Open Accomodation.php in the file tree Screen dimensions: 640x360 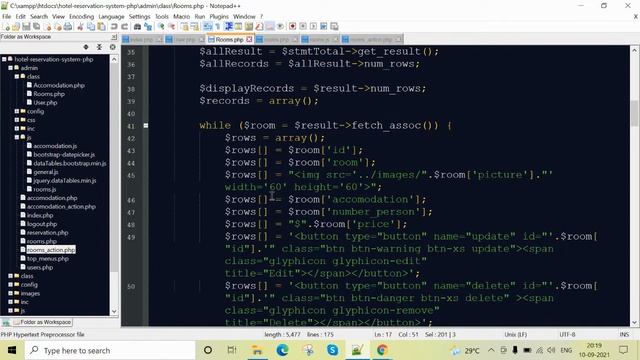click(x=59, y=85)
